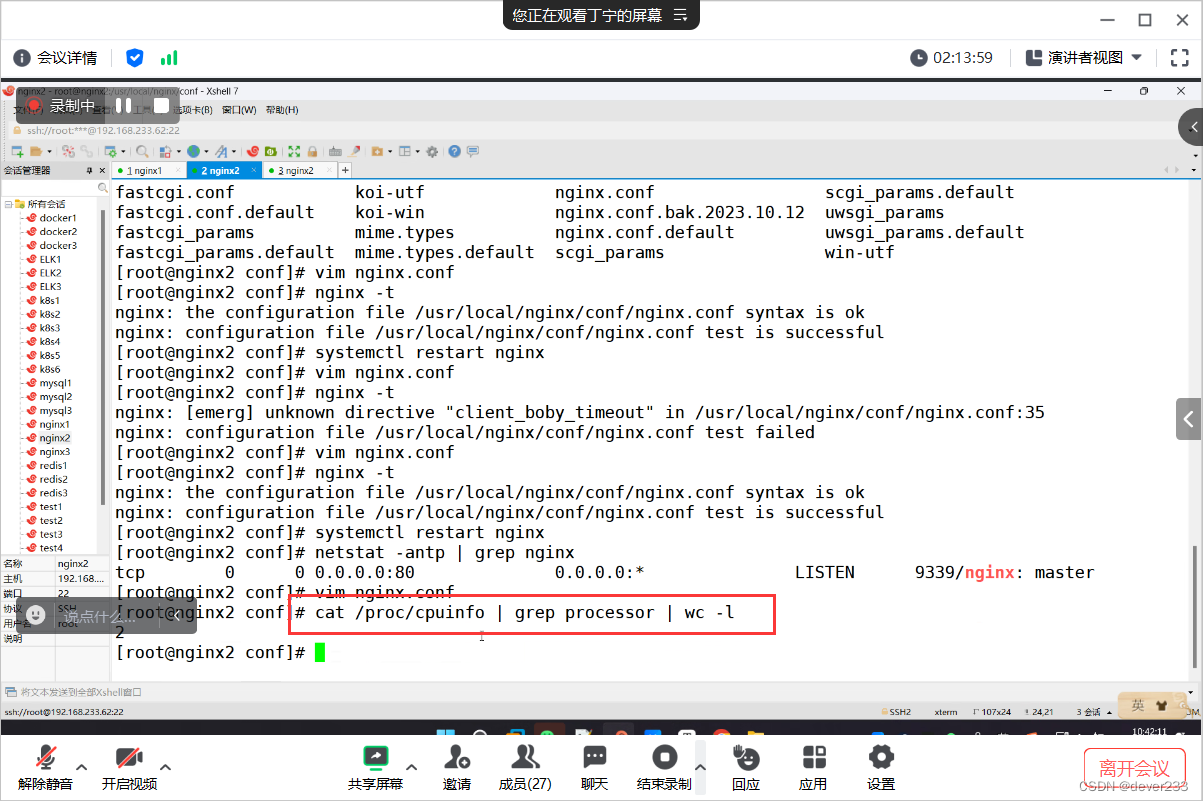Open the viewing-screen banner options menu
1203x801 pixels.
click(681, 15)
